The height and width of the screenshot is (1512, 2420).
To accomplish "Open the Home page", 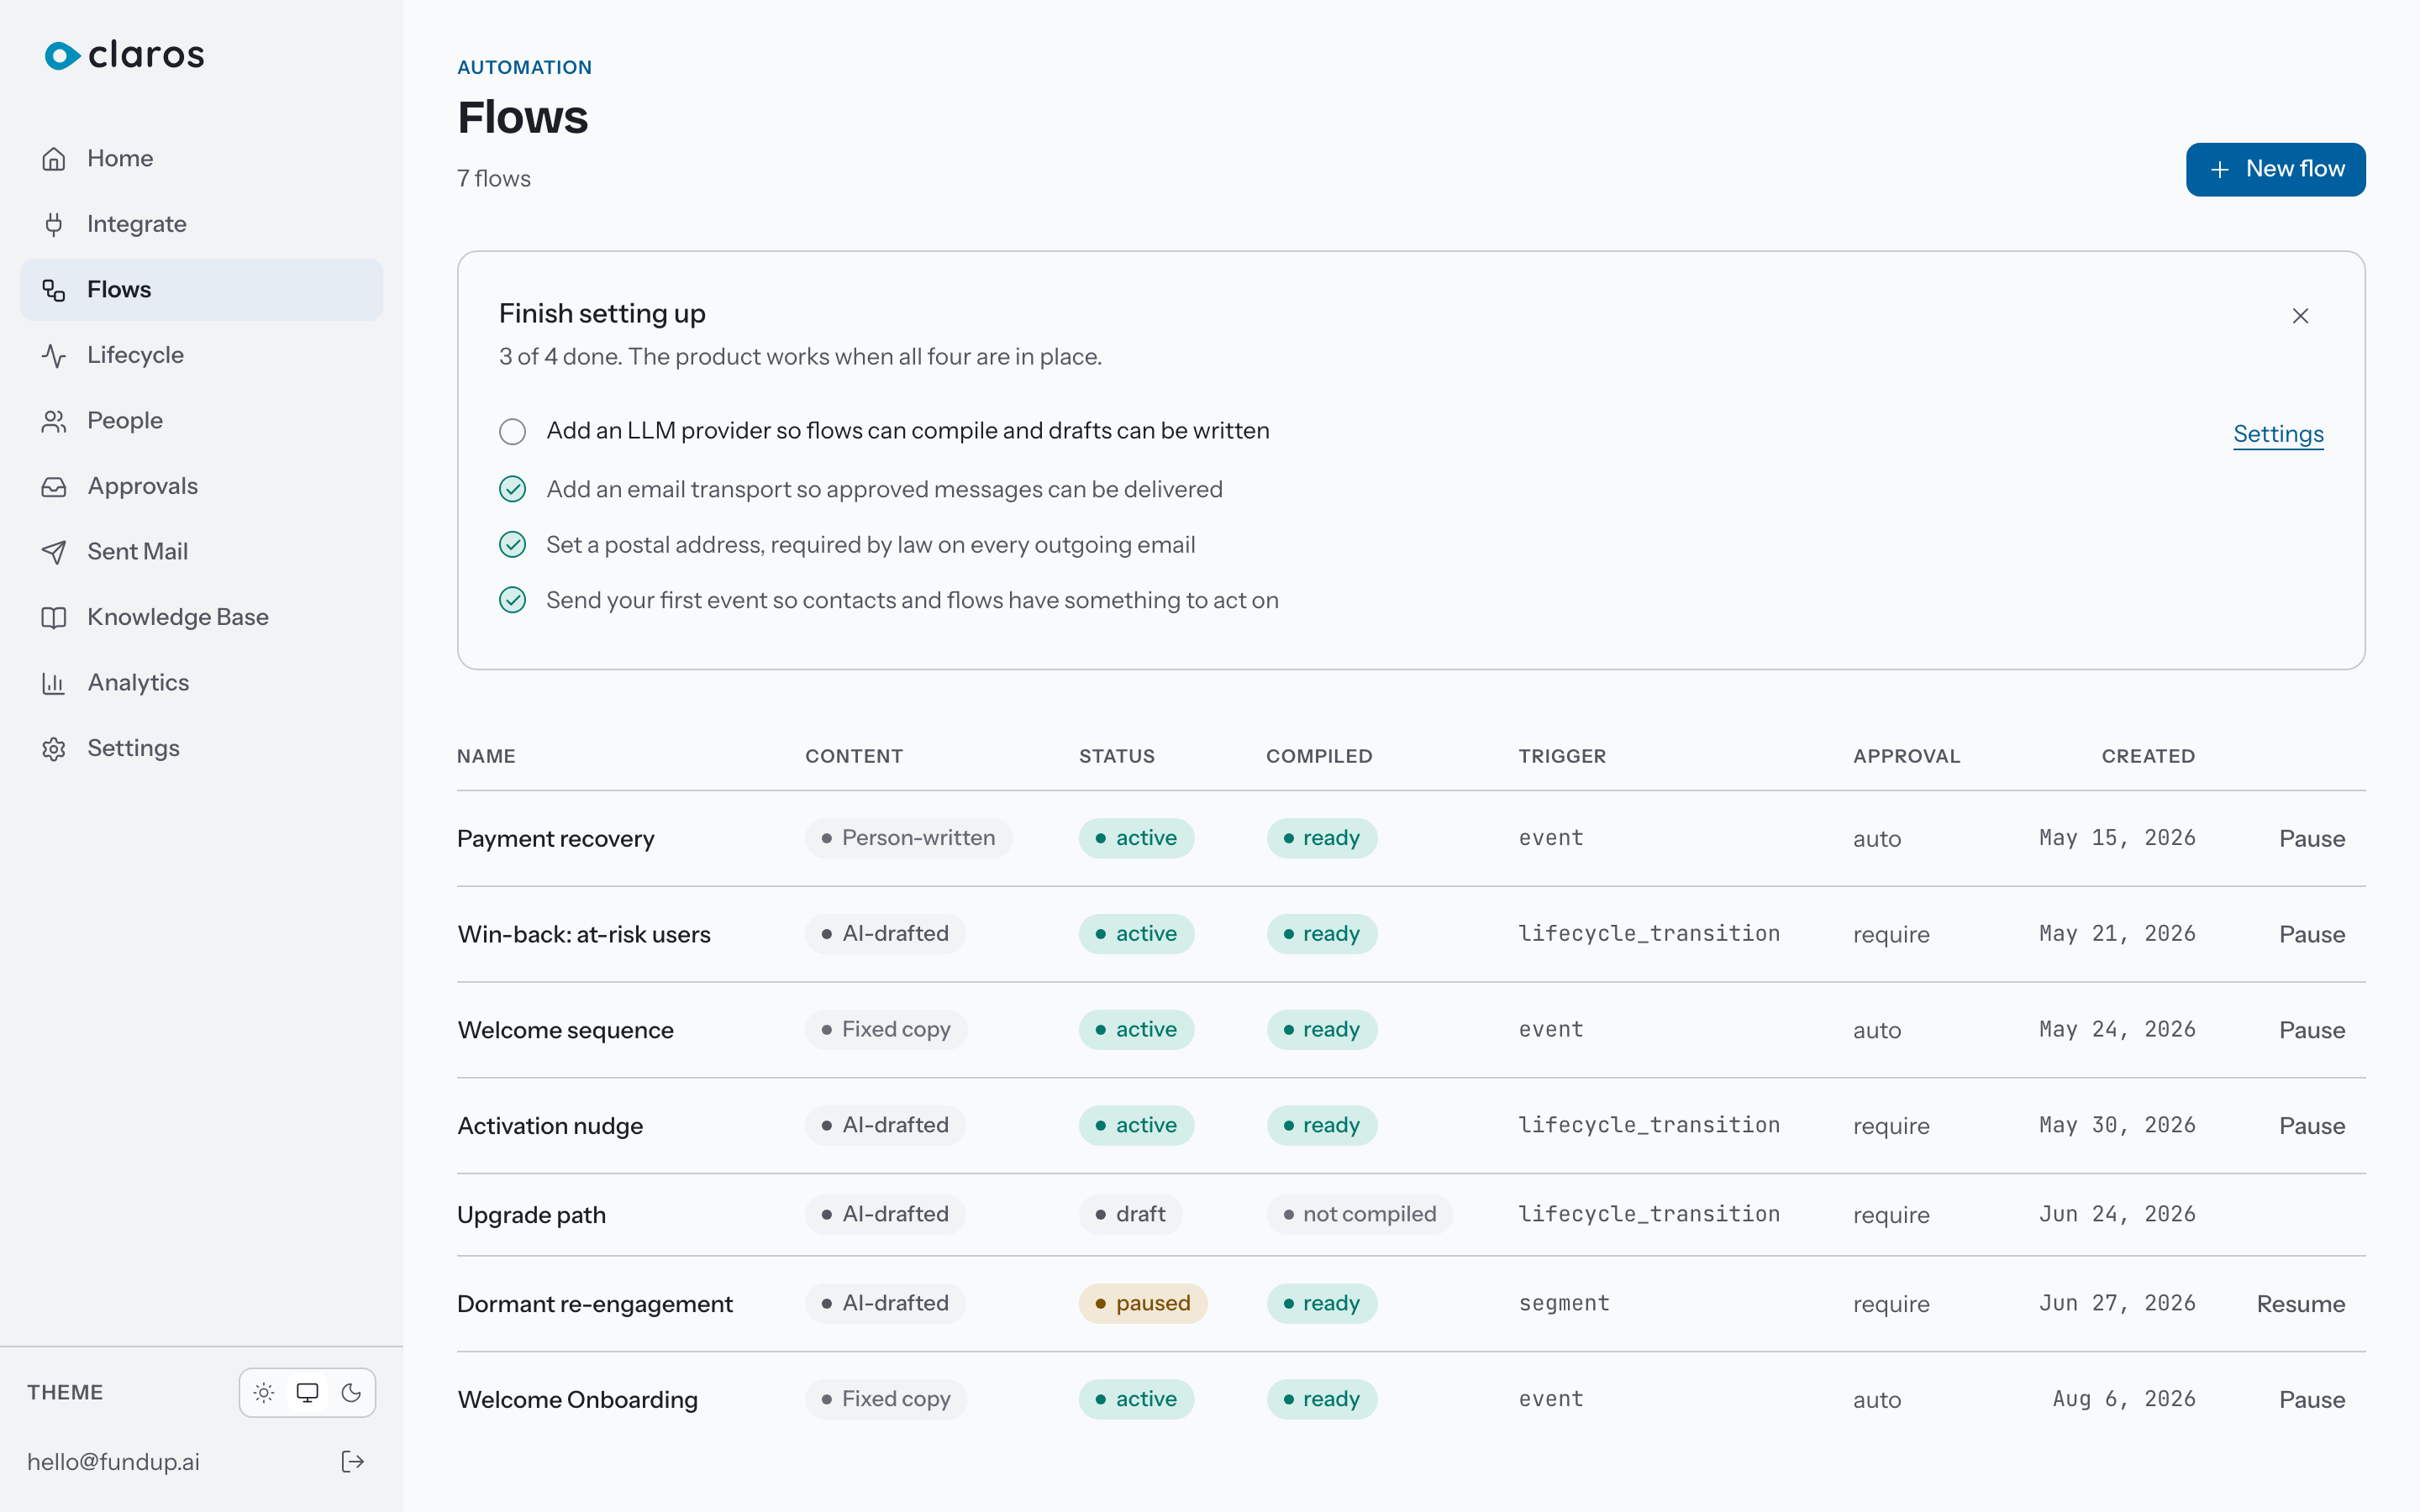I will coord(201,159).
